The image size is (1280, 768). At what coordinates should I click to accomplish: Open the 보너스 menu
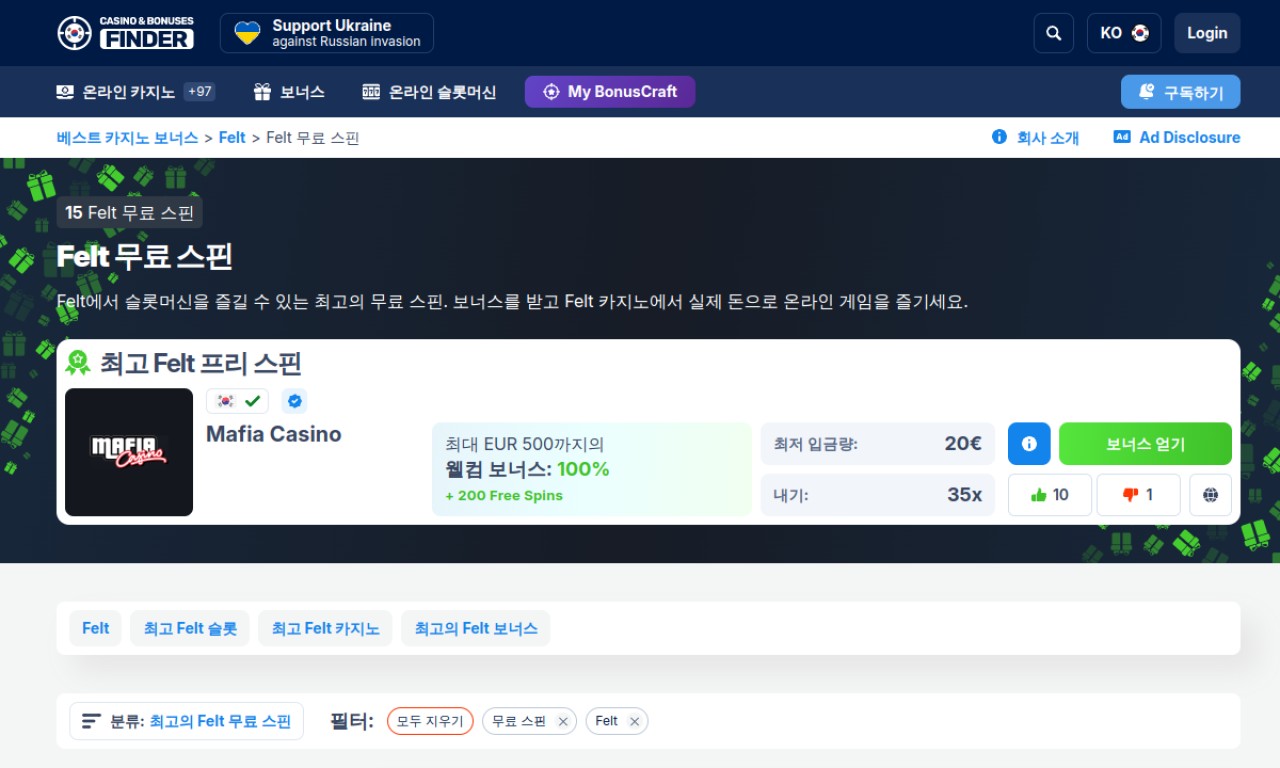pos(289,92)
